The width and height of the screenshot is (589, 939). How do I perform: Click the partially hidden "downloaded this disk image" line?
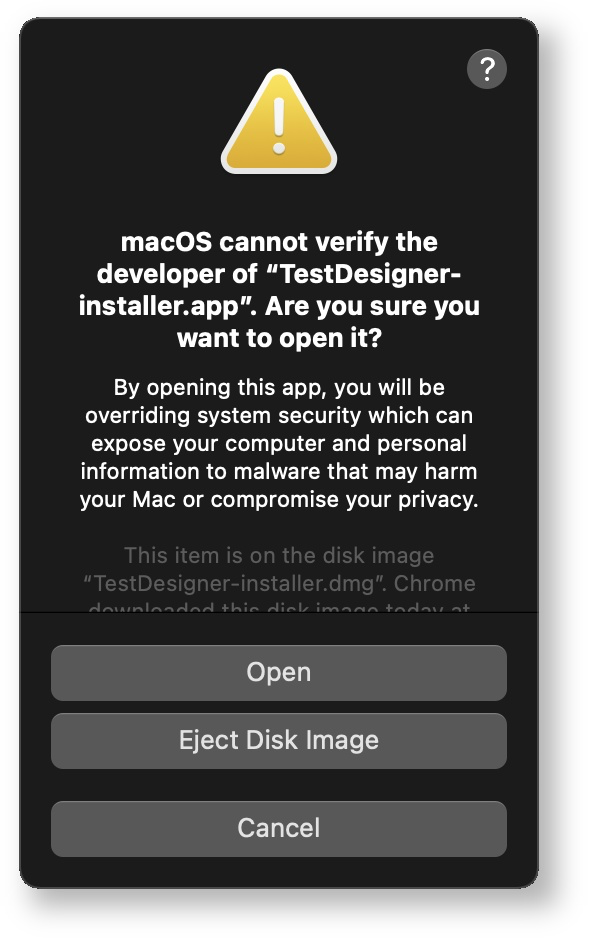coord(279,607)
